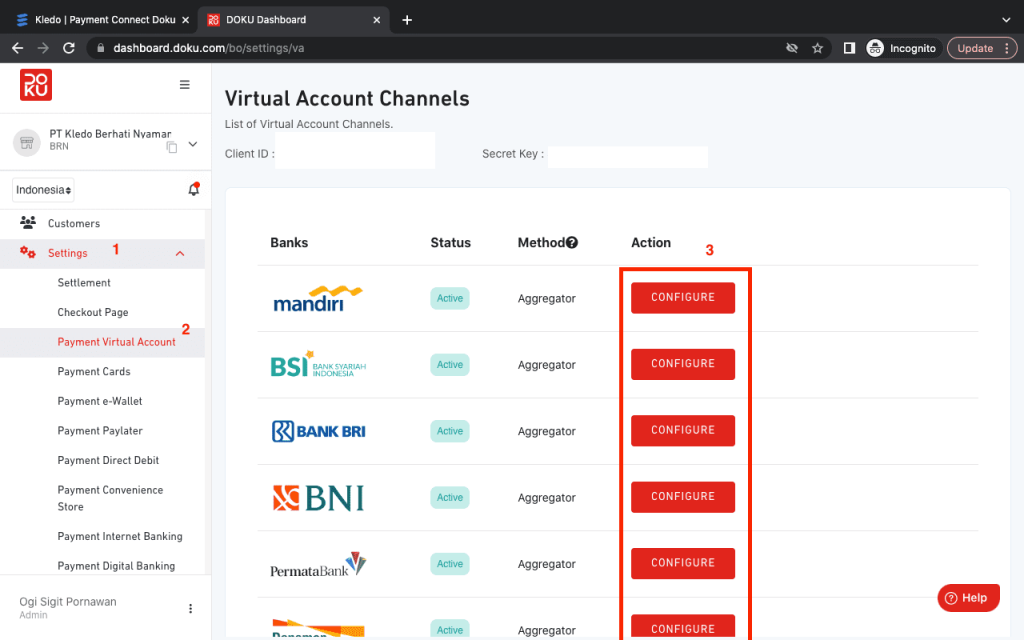Click the Active status badge for Mandiri
1024x640 pixels.
450,298
